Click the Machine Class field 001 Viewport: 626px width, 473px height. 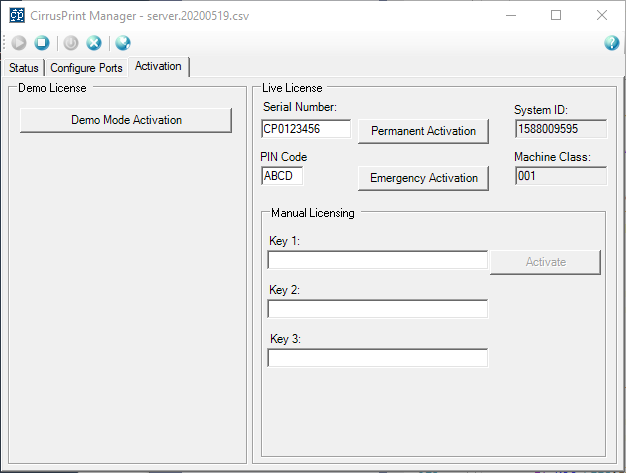(x=561, y=176)
